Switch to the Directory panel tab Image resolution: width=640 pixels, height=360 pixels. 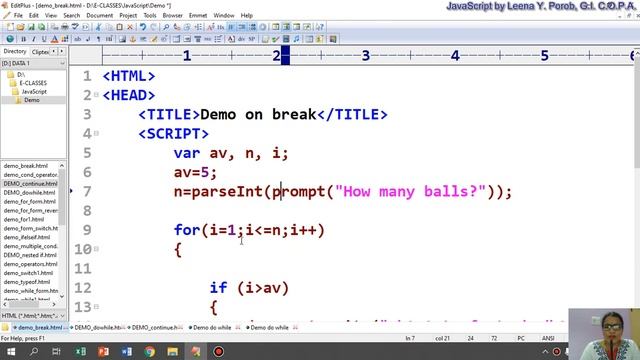tap(15, 51)
